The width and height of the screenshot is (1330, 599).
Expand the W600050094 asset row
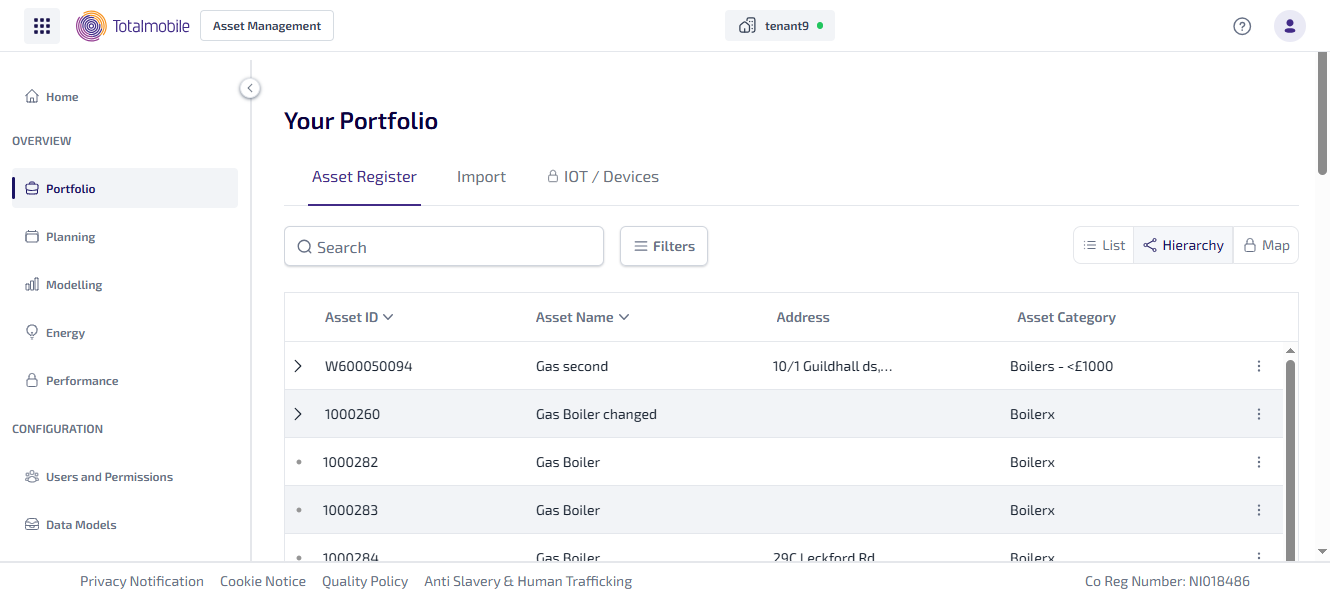pyautogui.click(x=298, y=366)
